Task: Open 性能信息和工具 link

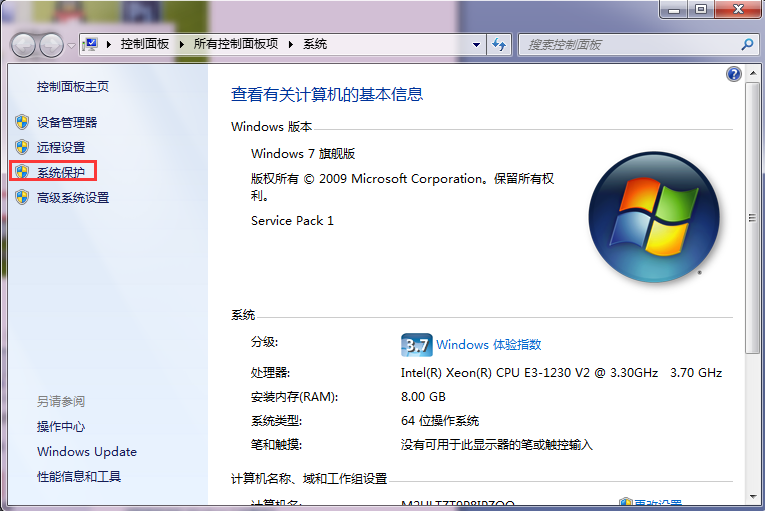Action: click(79, 476)
